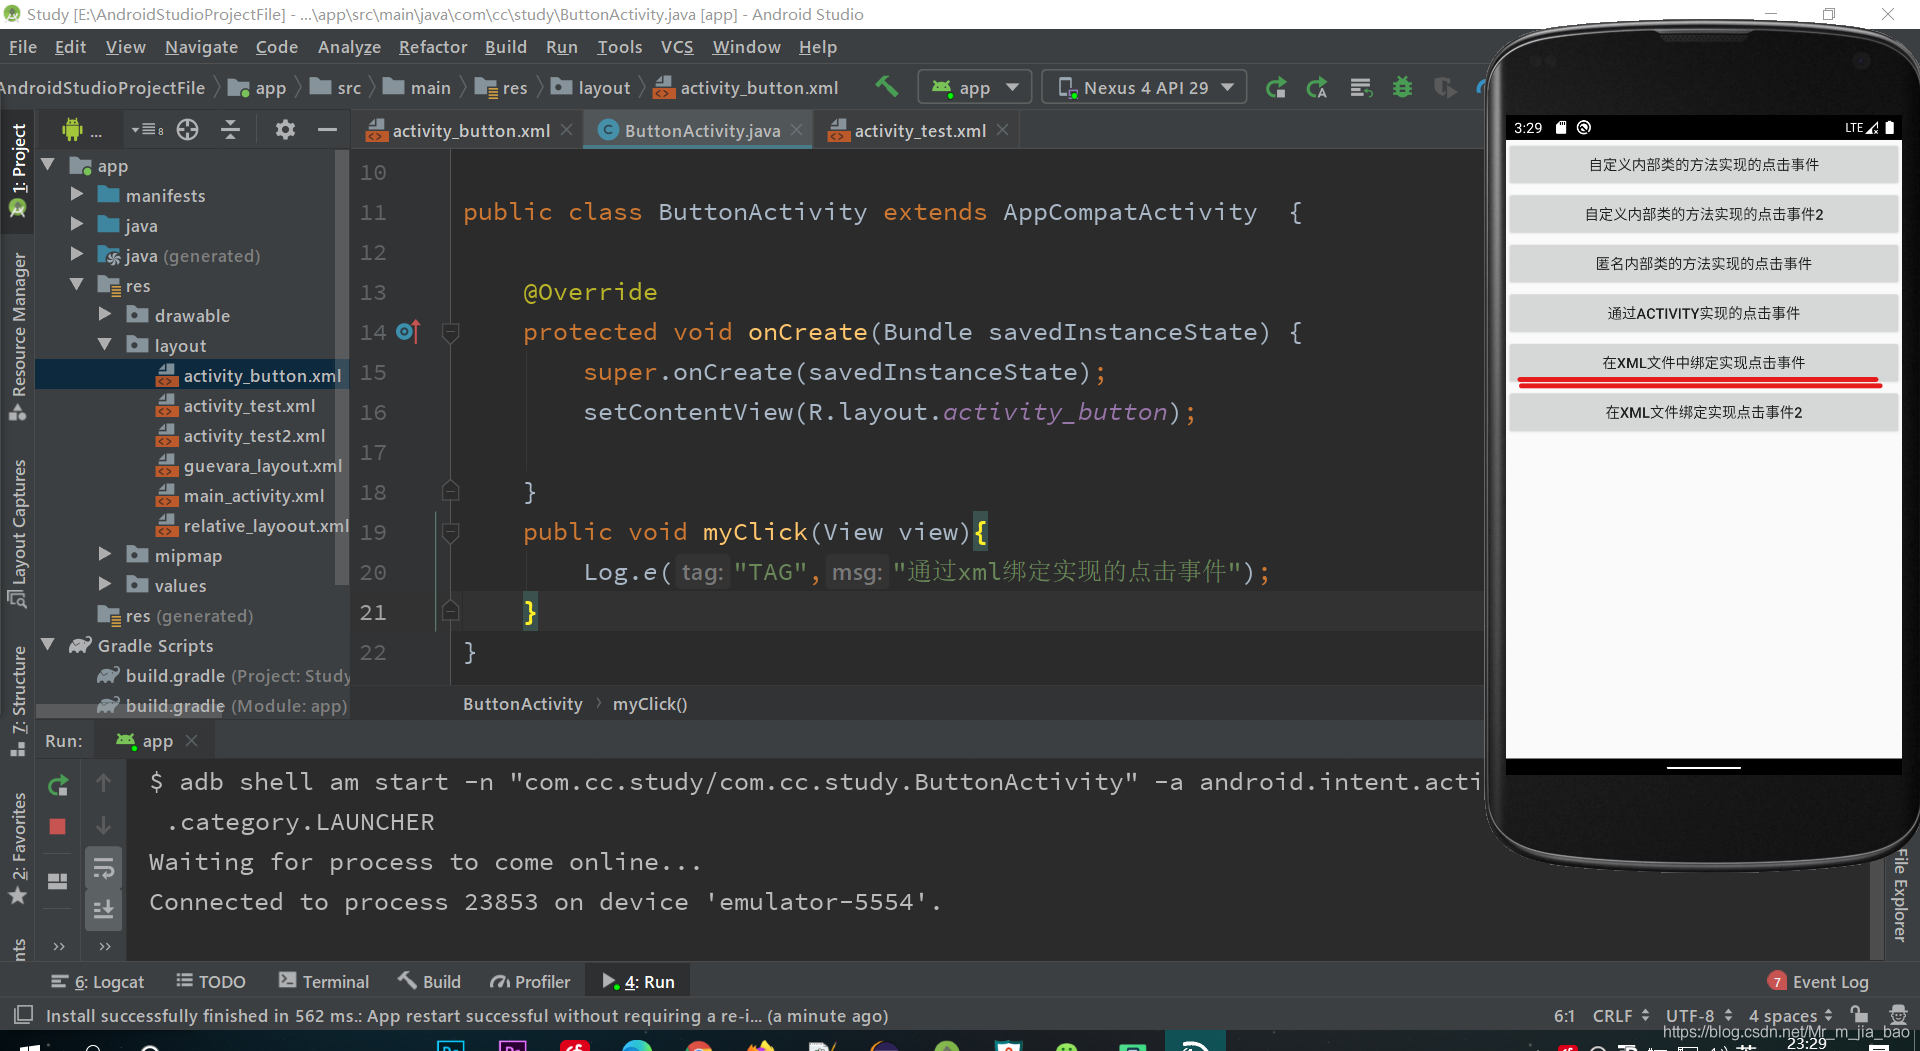Collapse the app module tree node
1920x1051 pixels.
48,164
